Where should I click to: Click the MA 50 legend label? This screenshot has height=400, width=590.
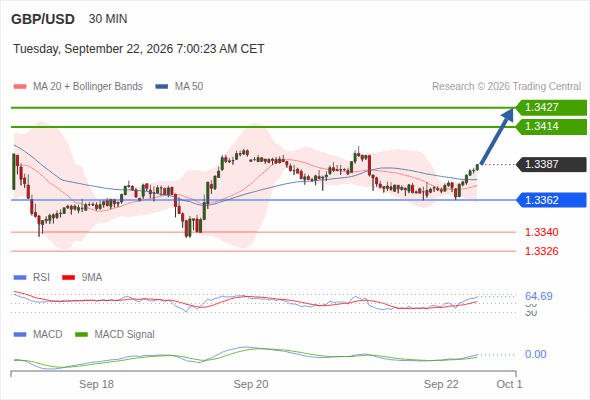pos(189,87)
